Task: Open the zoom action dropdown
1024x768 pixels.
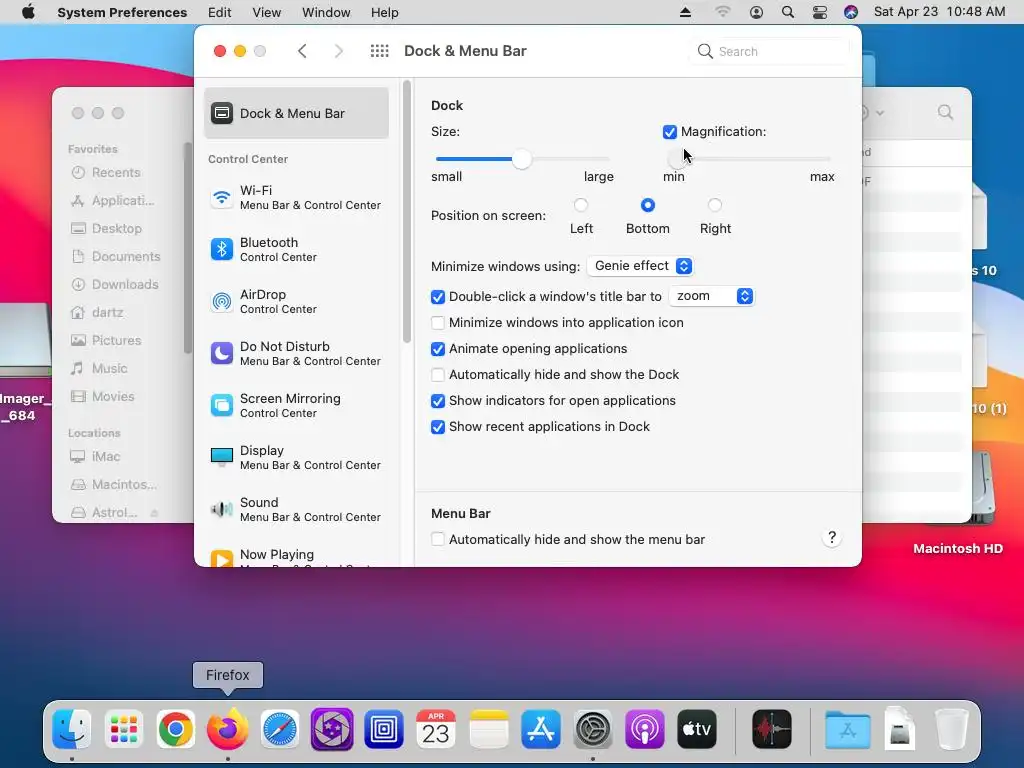Action: click(712, 296)
